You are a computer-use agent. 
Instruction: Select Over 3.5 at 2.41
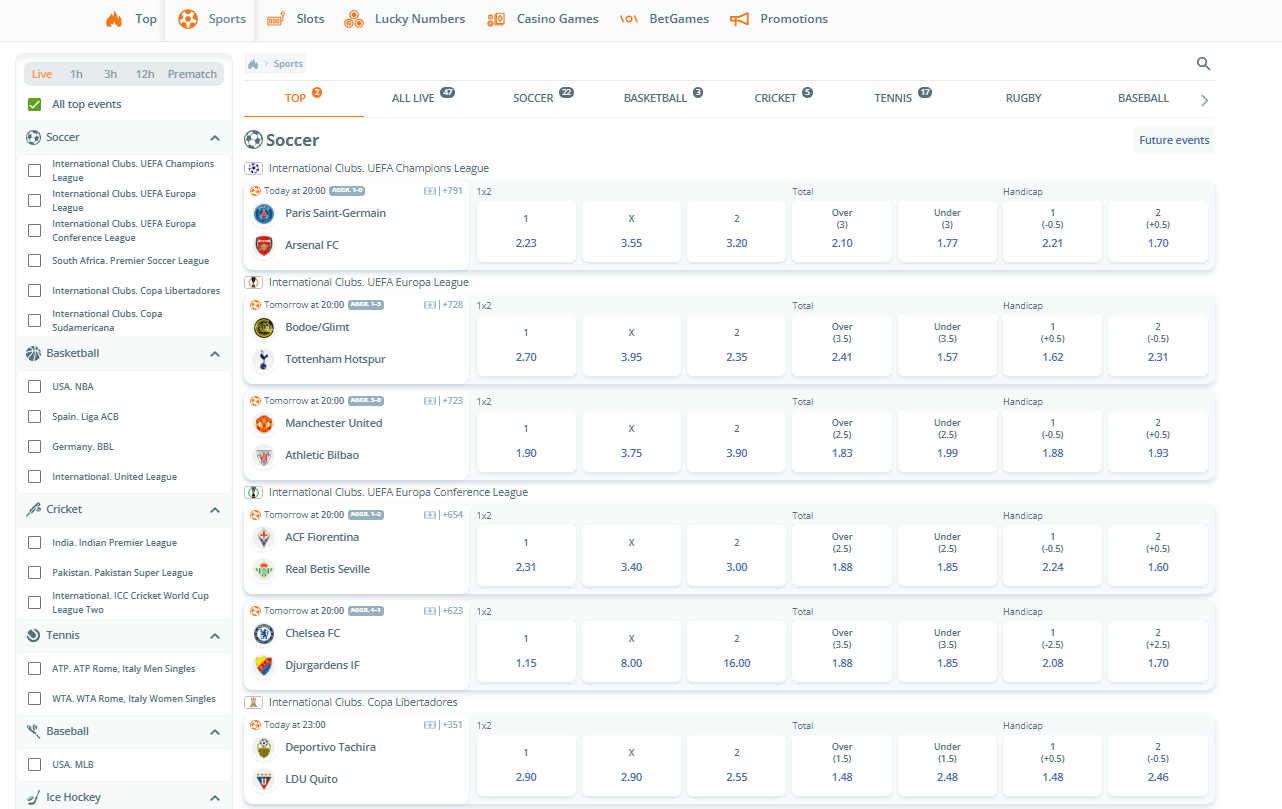coord(842,345)
